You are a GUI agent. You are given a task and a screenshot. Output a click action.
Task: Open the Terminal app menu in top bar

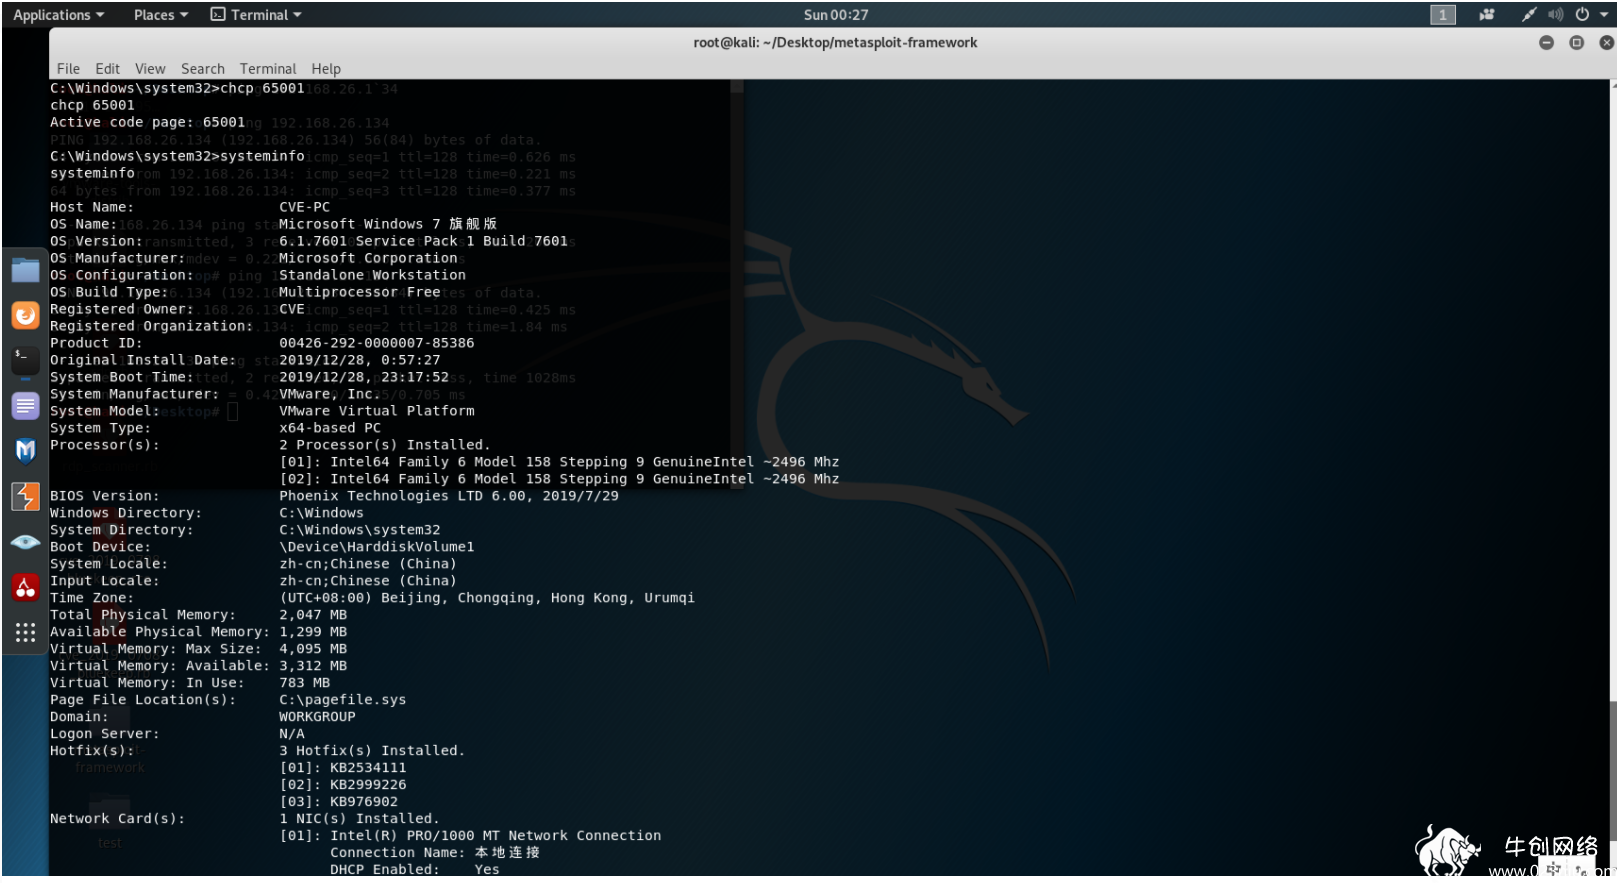pos(256,15)
